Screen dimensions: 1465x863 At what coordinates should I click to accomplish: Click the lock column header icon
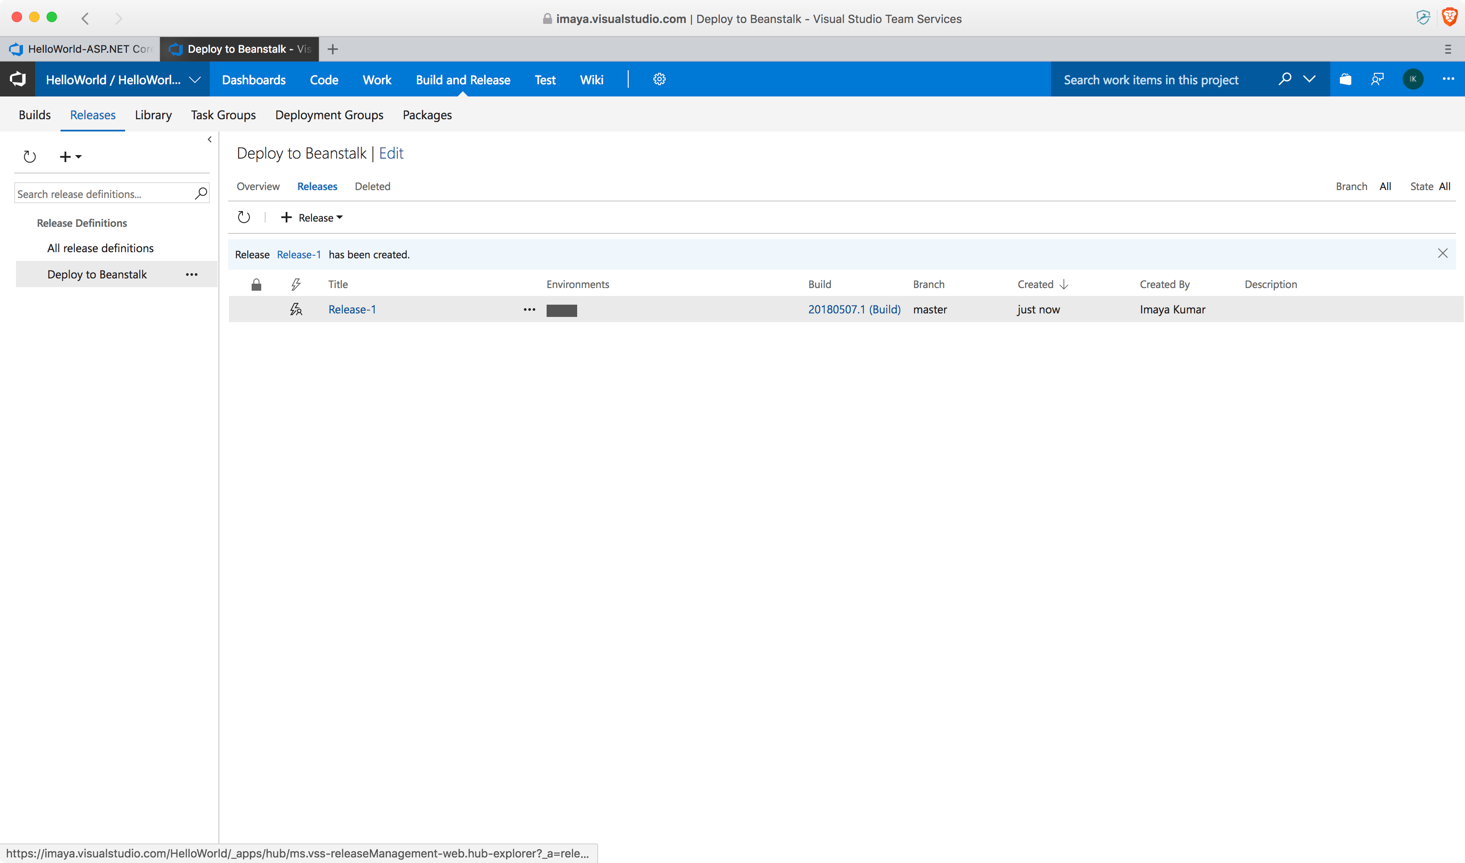click(x=256, y=285)
